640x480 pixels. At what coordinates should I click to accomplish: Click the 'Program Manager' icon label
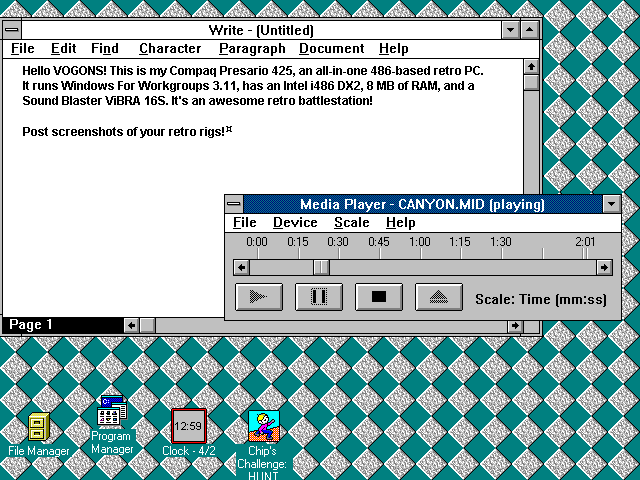point(112,442)
